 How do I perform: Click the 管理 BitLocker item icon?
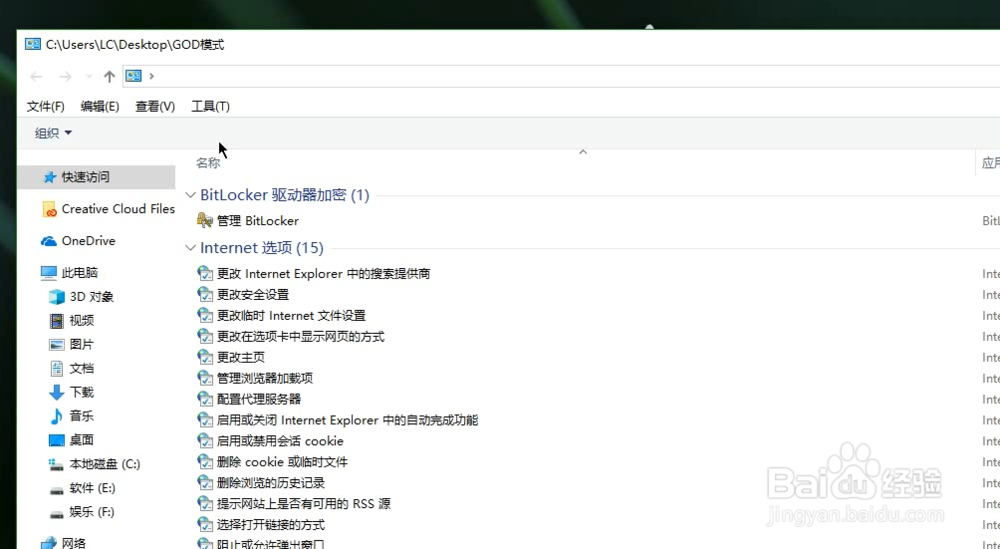205,221
